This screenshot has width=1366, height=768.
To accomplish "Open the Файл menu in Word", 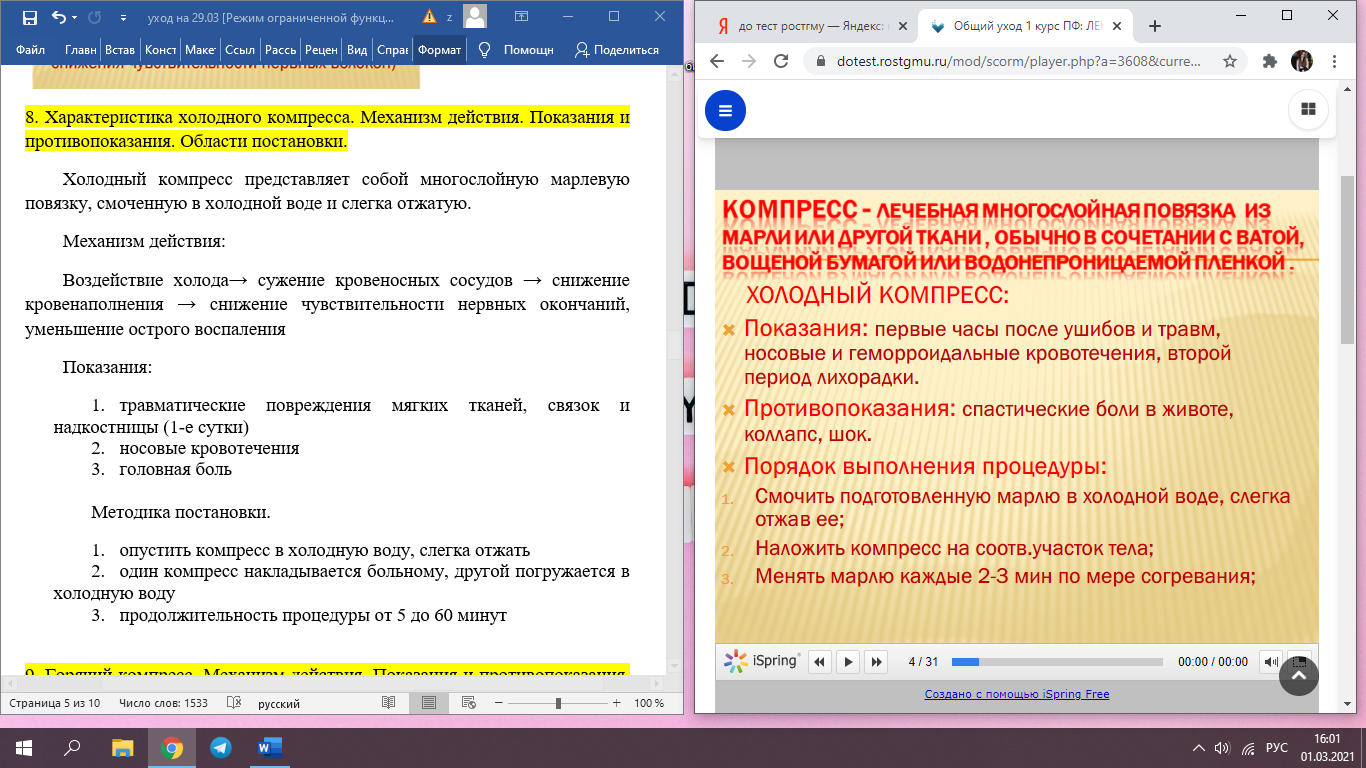I will (x=31, y=49).
